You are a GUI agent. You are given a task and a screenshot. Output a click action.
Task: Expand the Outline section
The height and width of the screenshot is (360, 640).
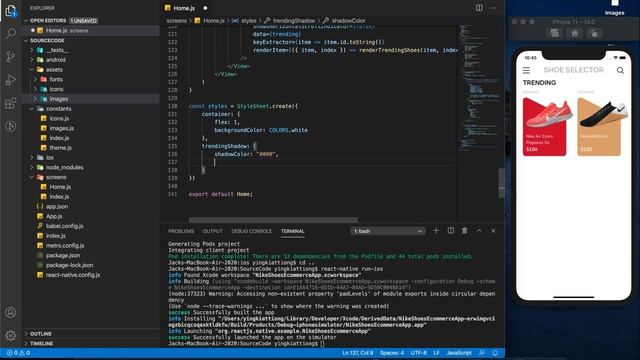click(x=26, y=333)
